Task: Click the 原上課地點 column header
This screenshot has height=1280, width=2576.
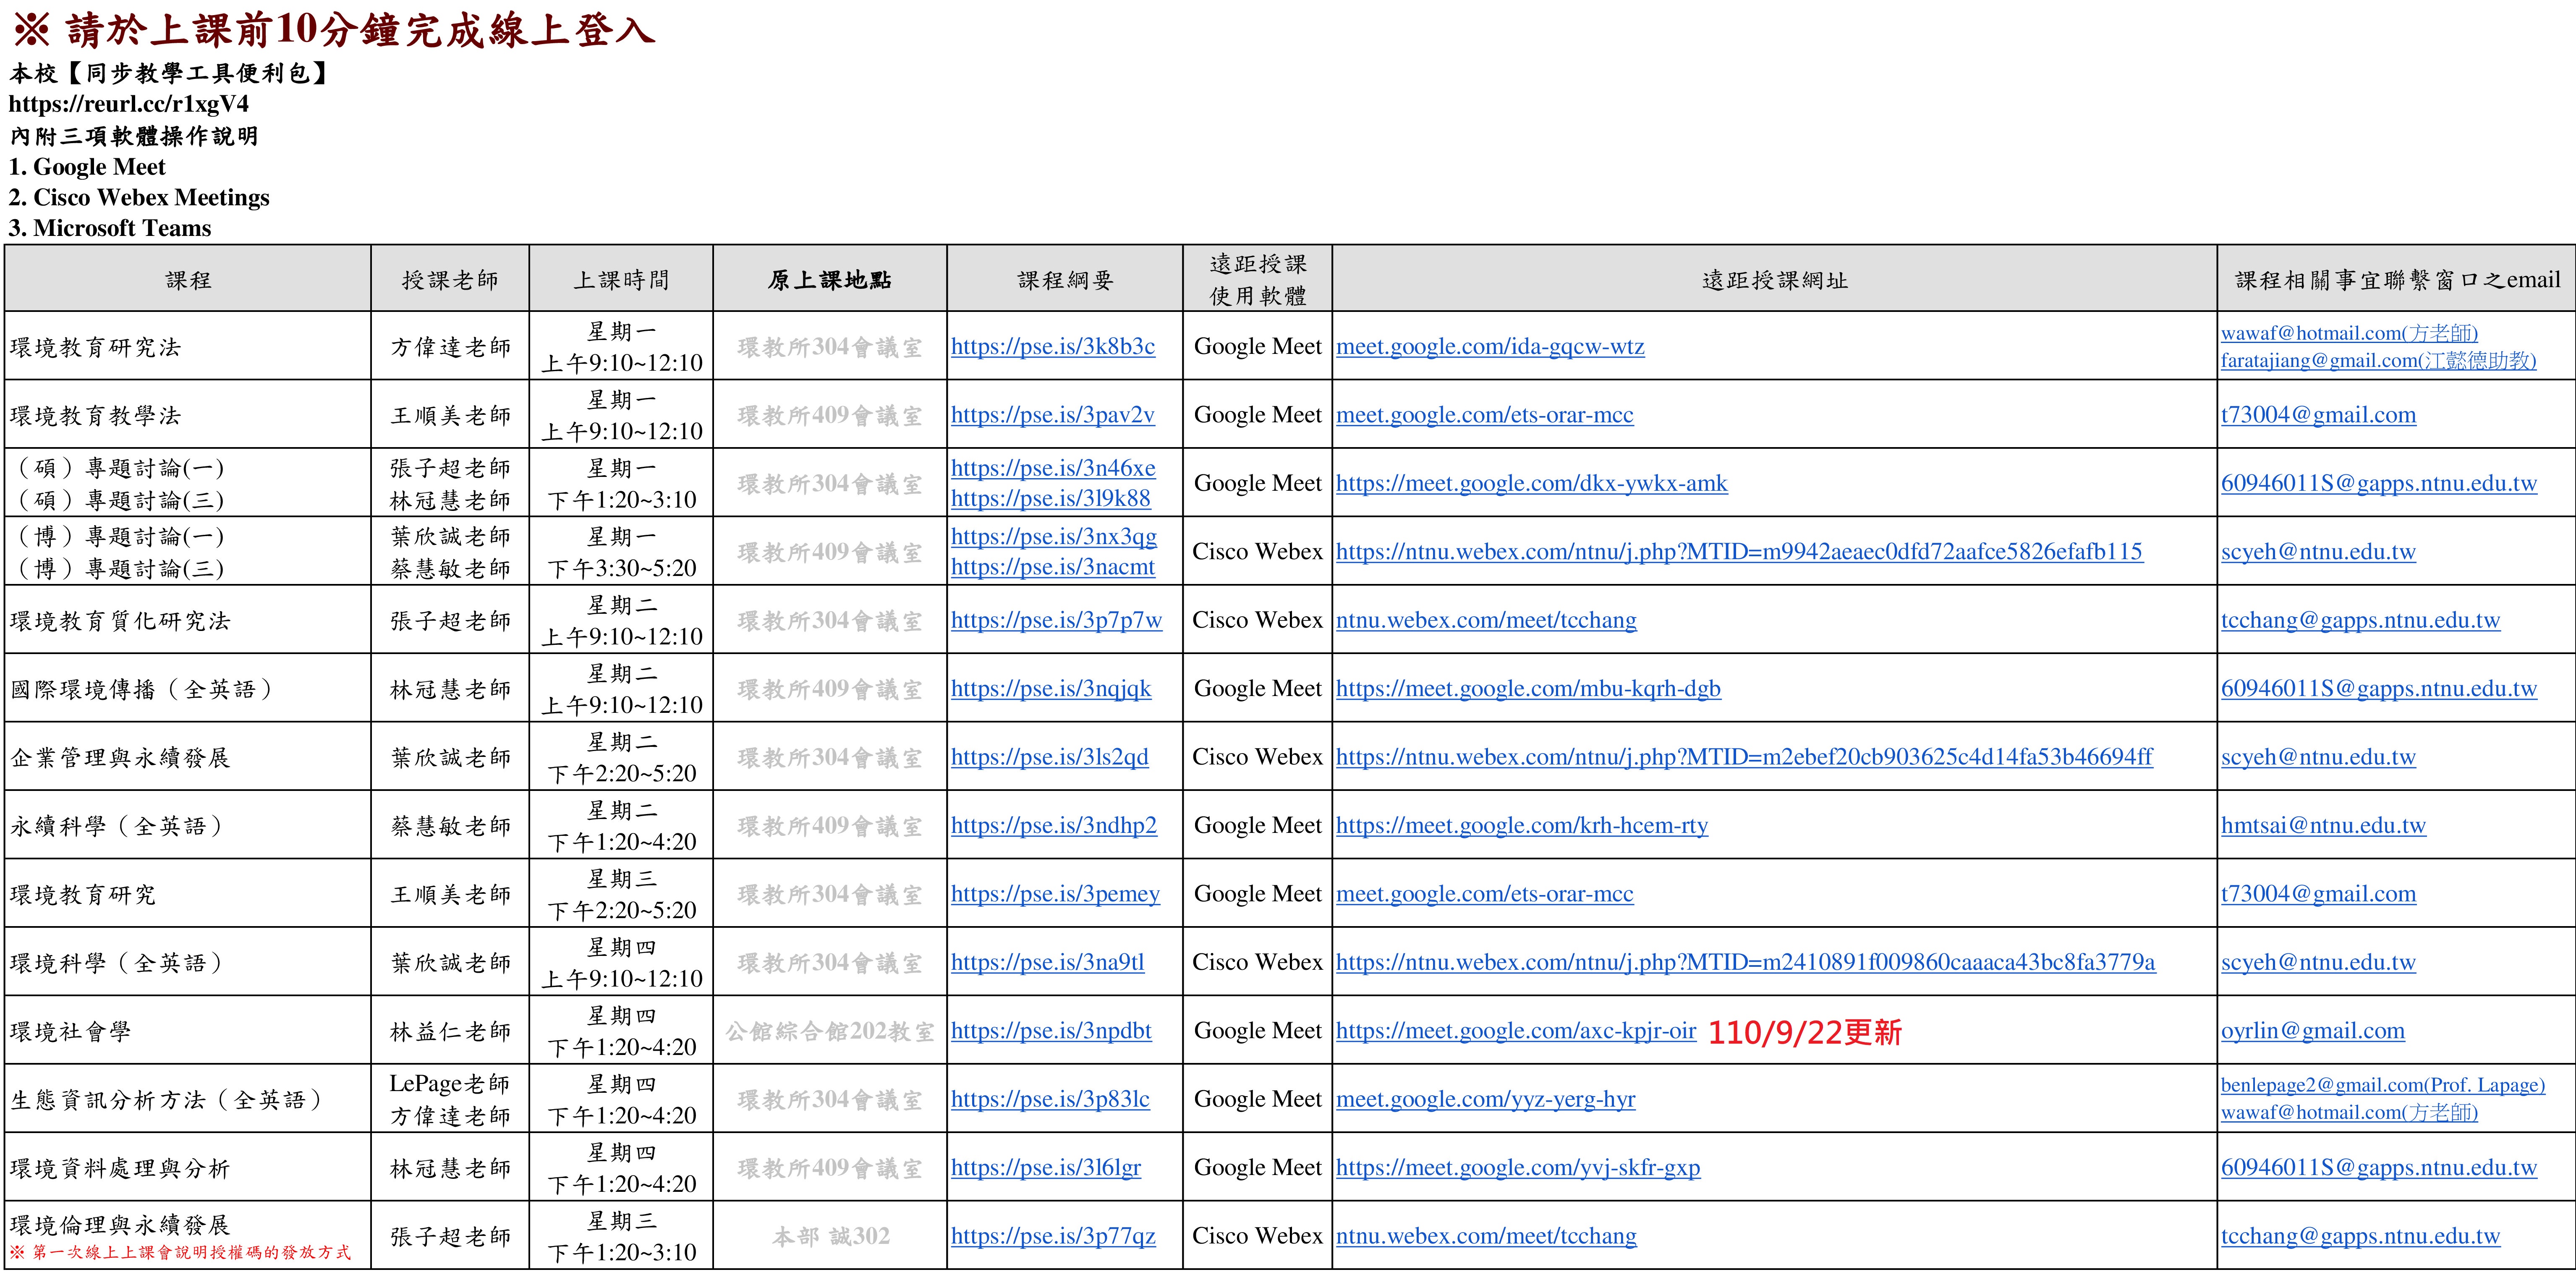Action: pyautogui.click(x=829, y=280)
